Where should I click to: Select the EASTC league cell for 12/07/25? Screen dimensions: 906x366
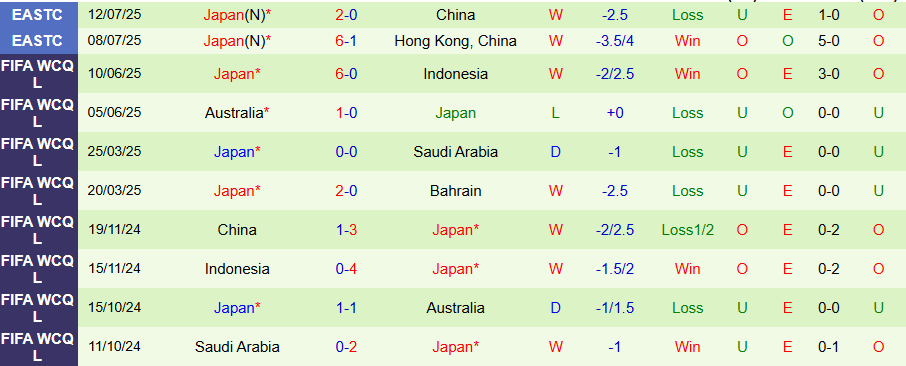[x=38, y=15]
